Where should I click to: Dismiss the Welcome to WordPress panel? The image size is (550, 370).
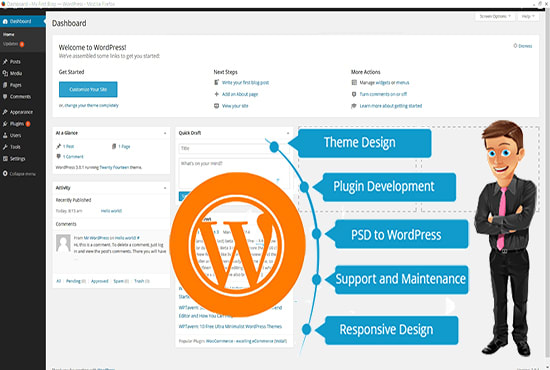coord(523,46)
